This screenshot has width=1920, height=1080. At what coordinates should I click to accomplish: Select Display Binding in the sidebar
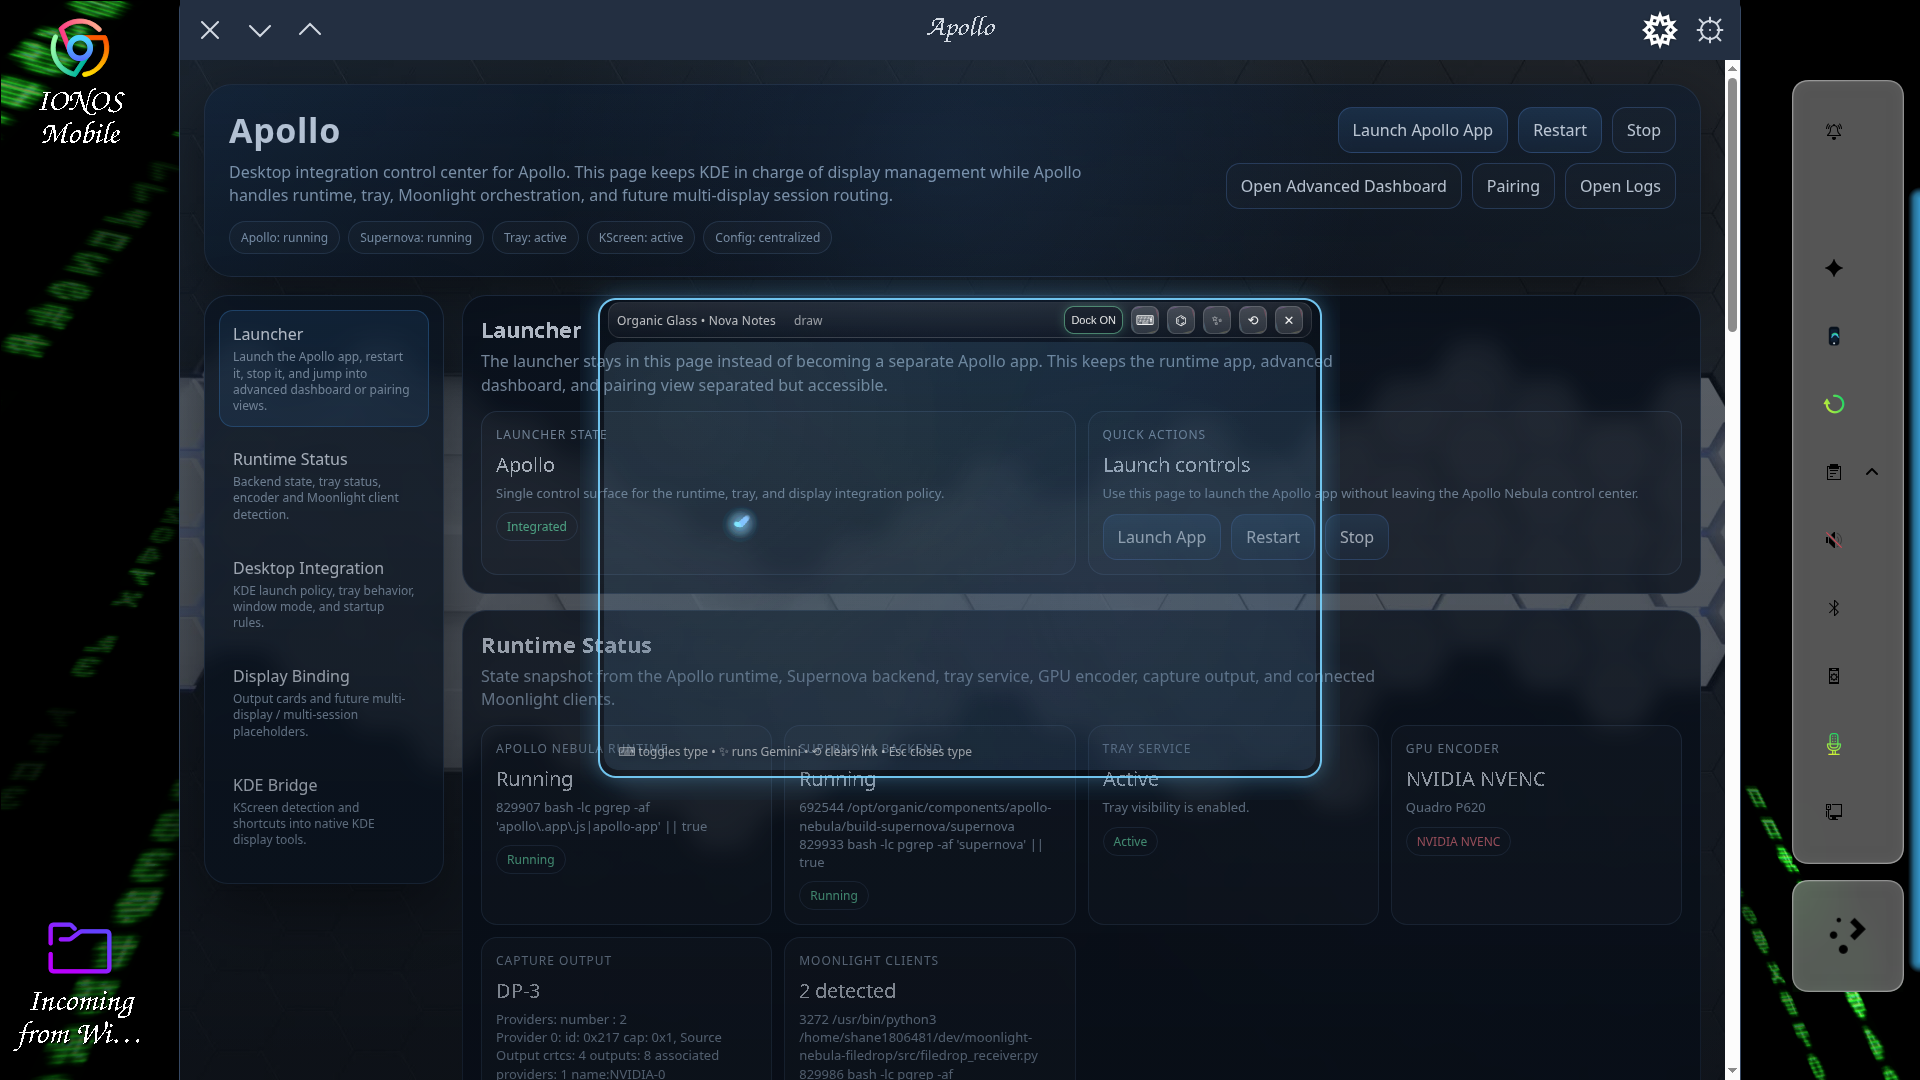click(323, 703)
